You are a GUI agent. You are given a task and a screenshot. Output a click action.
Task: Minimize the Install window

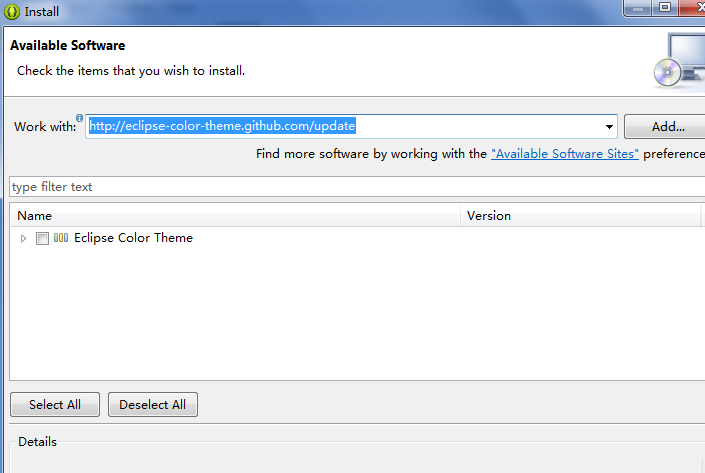click(637, 8)
